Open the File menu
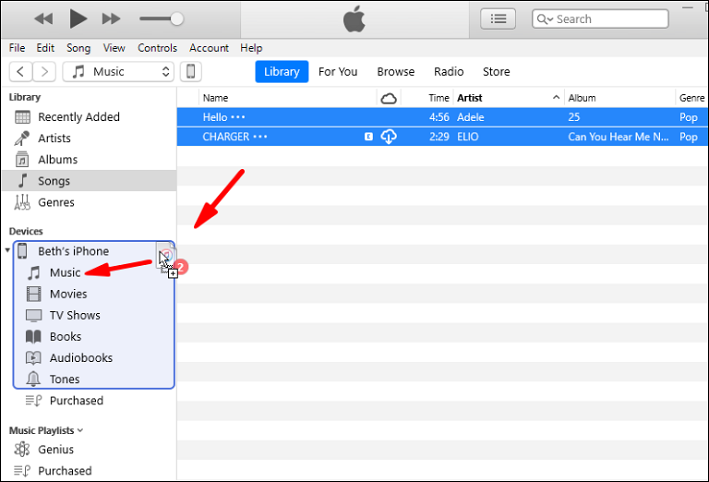 pyautogui.click(x=17, y=48)
